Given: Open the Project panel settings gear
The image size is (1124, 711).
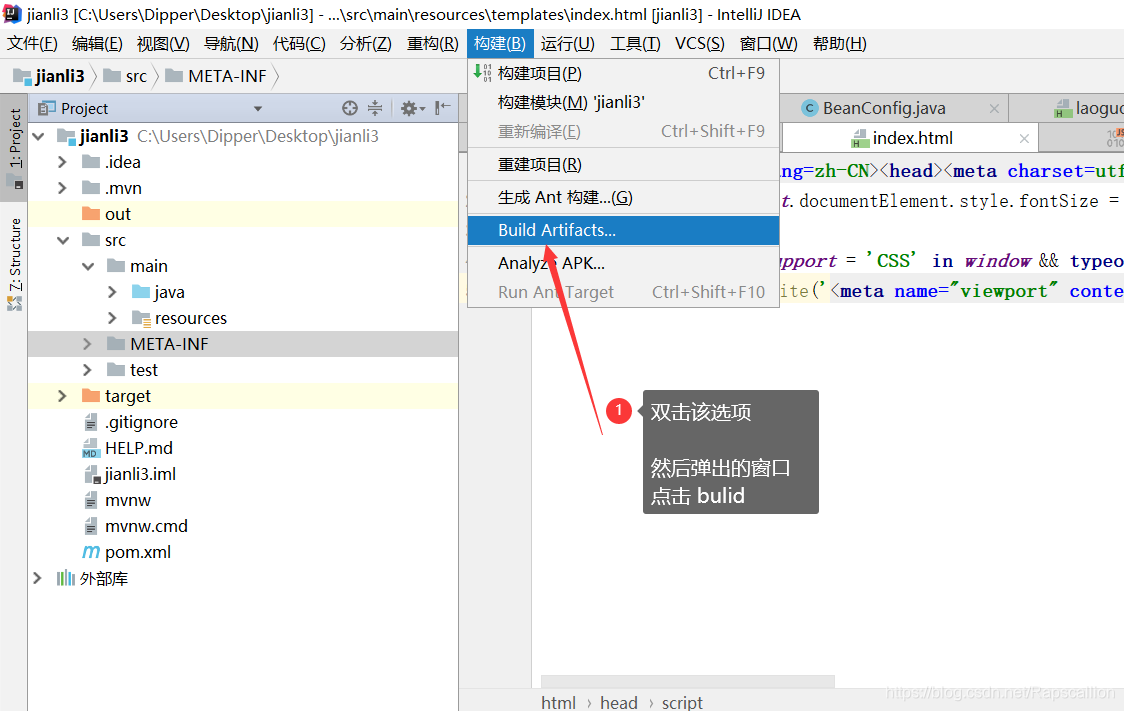Looking at the screenshot, I should [x=412, y=108].
